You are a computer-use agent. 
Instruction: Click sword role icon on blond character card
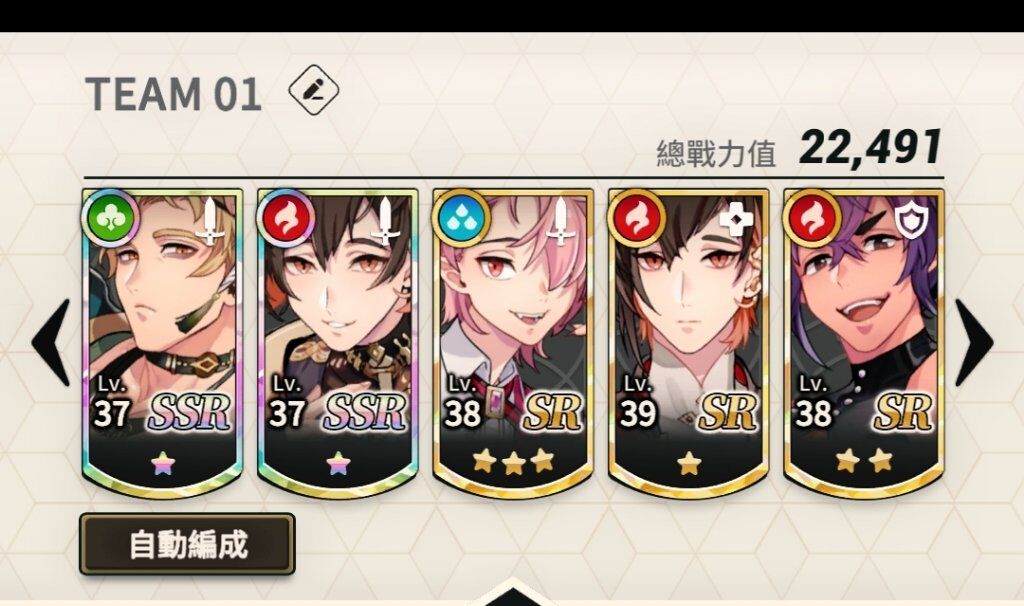click(x=210, y=221)
